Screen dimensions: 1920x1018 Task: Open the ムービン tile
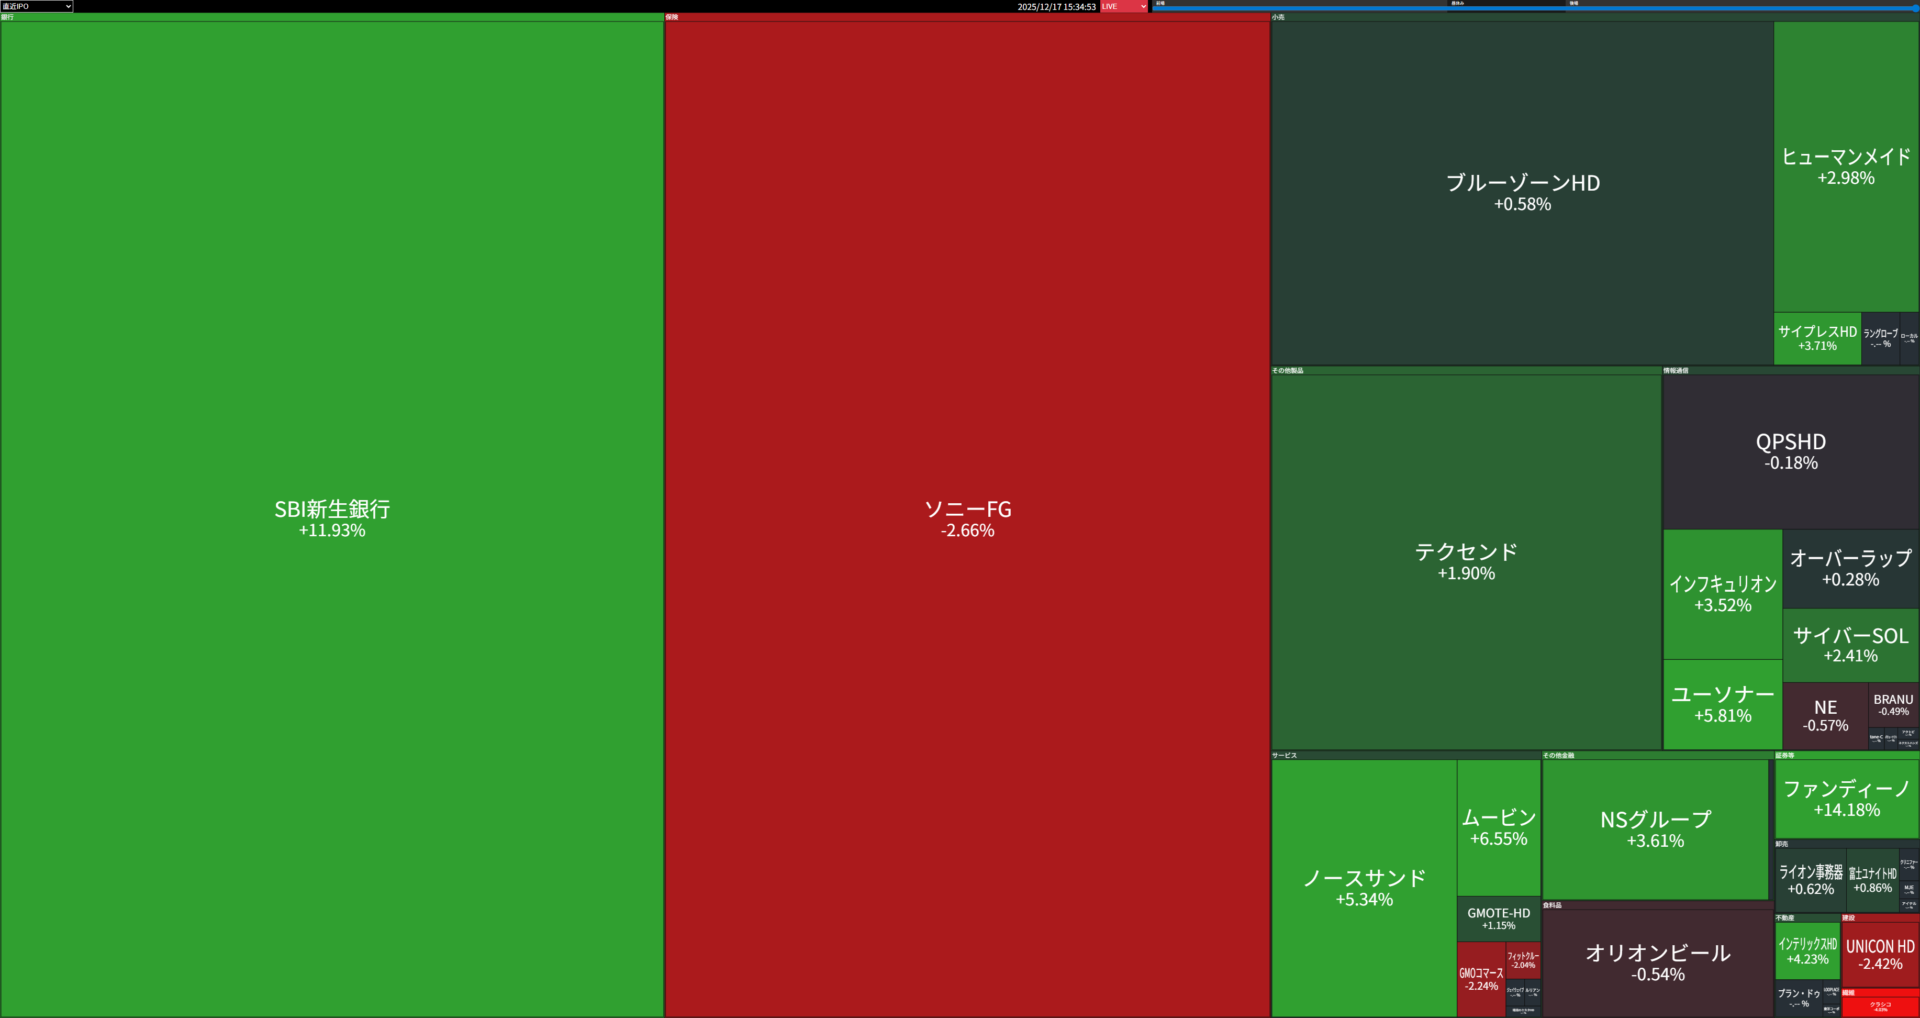tap(1498, 827)
